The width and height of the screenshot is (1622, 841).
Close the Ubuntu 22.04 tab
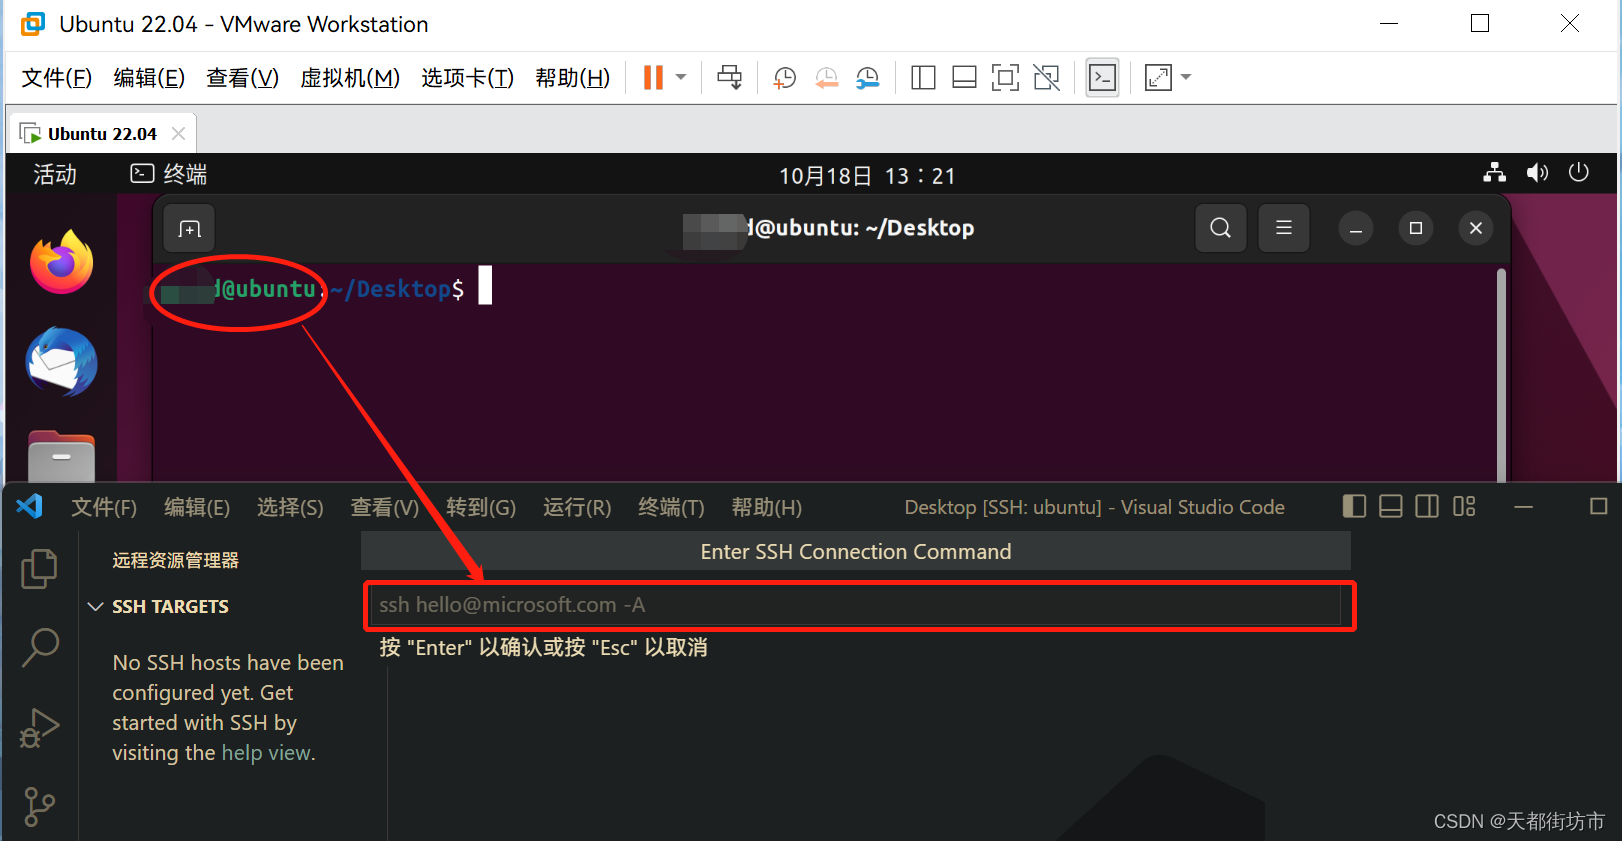178,133
